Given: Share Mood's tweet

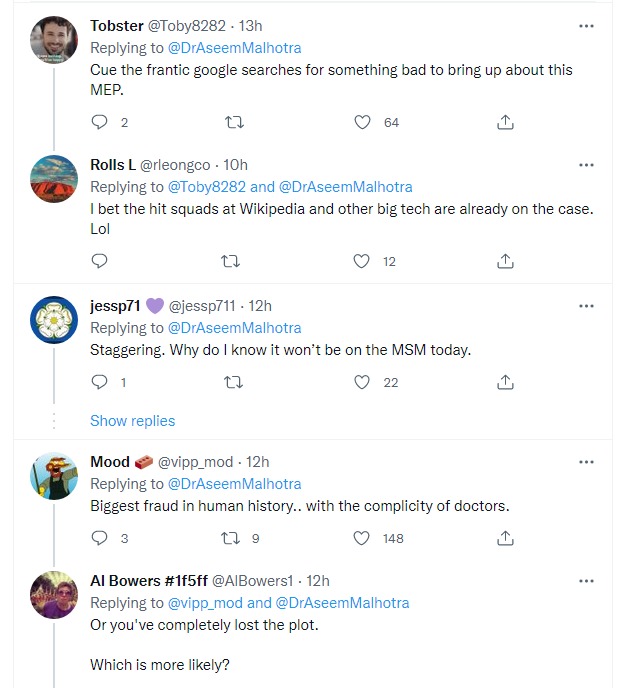Looking at the screenshot, I should [x=505, y=538].
